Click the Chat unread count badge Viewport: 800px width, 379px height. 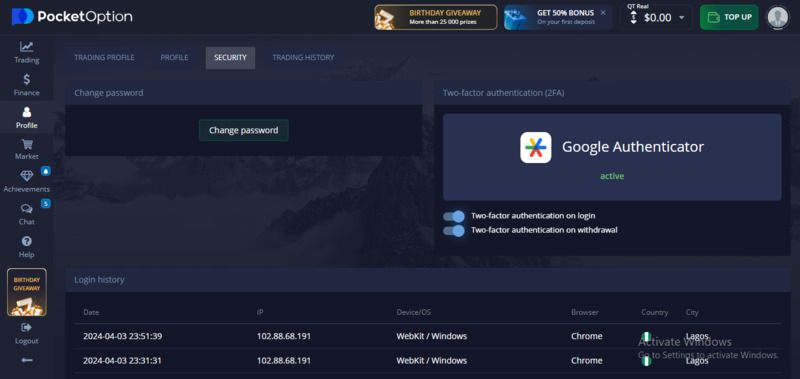click(x=45, y=204)
